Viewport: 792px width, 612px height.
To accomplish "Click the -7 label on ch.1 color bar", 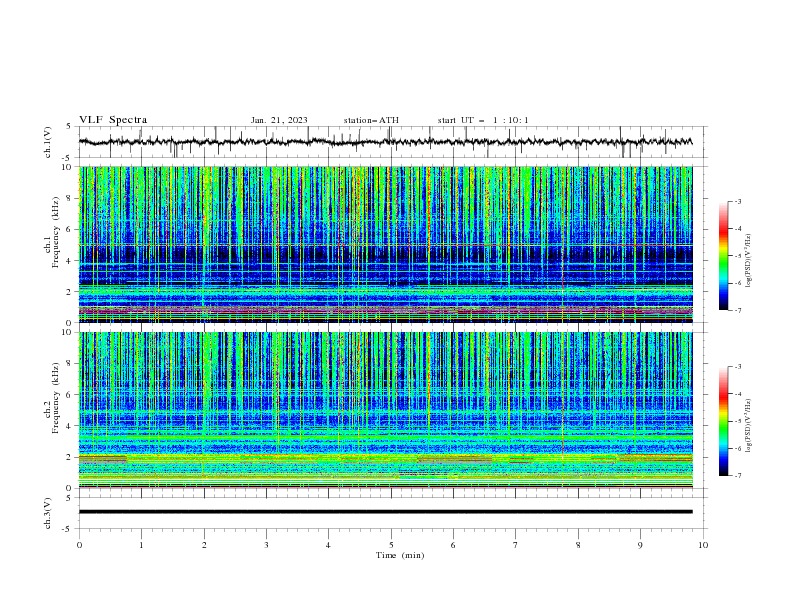I will (x=737, y=310).
